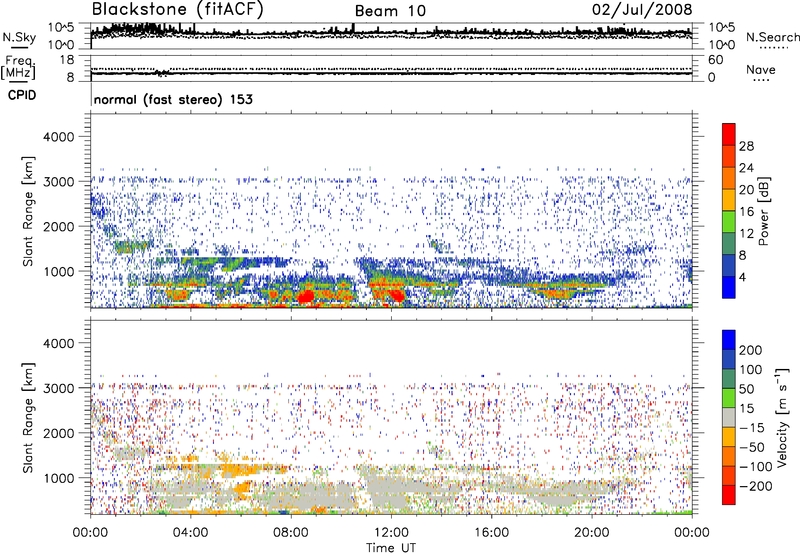Click the 'N.Search' legend label

coord(773,37)
